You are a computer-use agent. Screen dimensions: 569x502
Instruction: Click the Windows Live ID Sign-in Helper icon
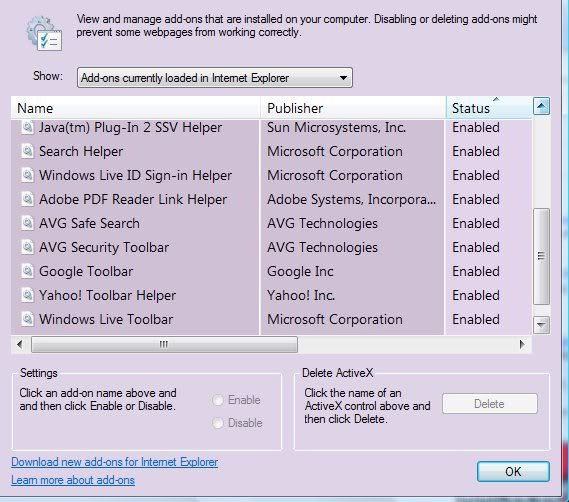coord(28,175)
